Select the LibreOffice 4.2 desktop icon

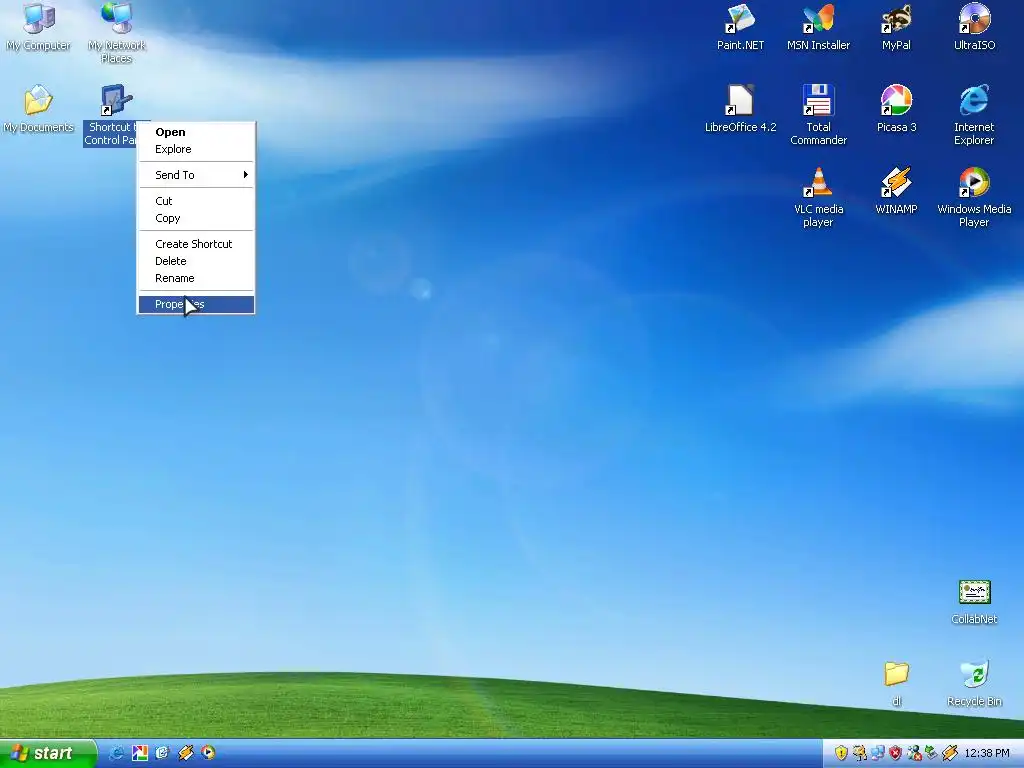[740, 108]
